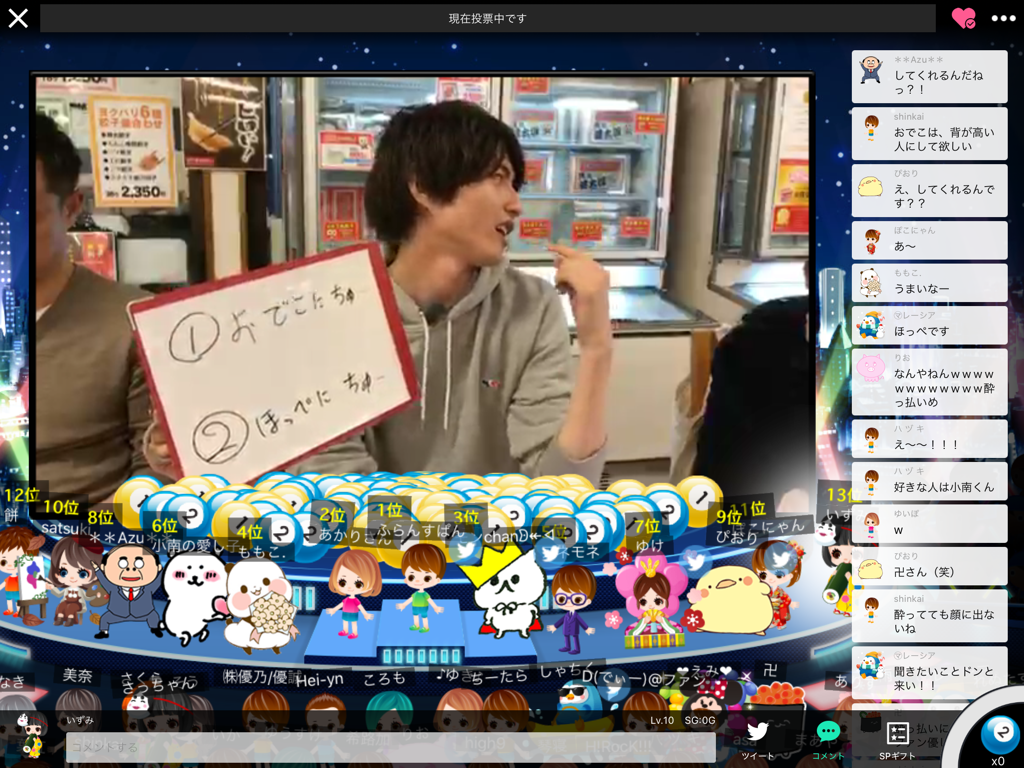The image size is (1024, 768).
Task: Tap the 美奈 audience name label
Action: [x=77, y=675]
